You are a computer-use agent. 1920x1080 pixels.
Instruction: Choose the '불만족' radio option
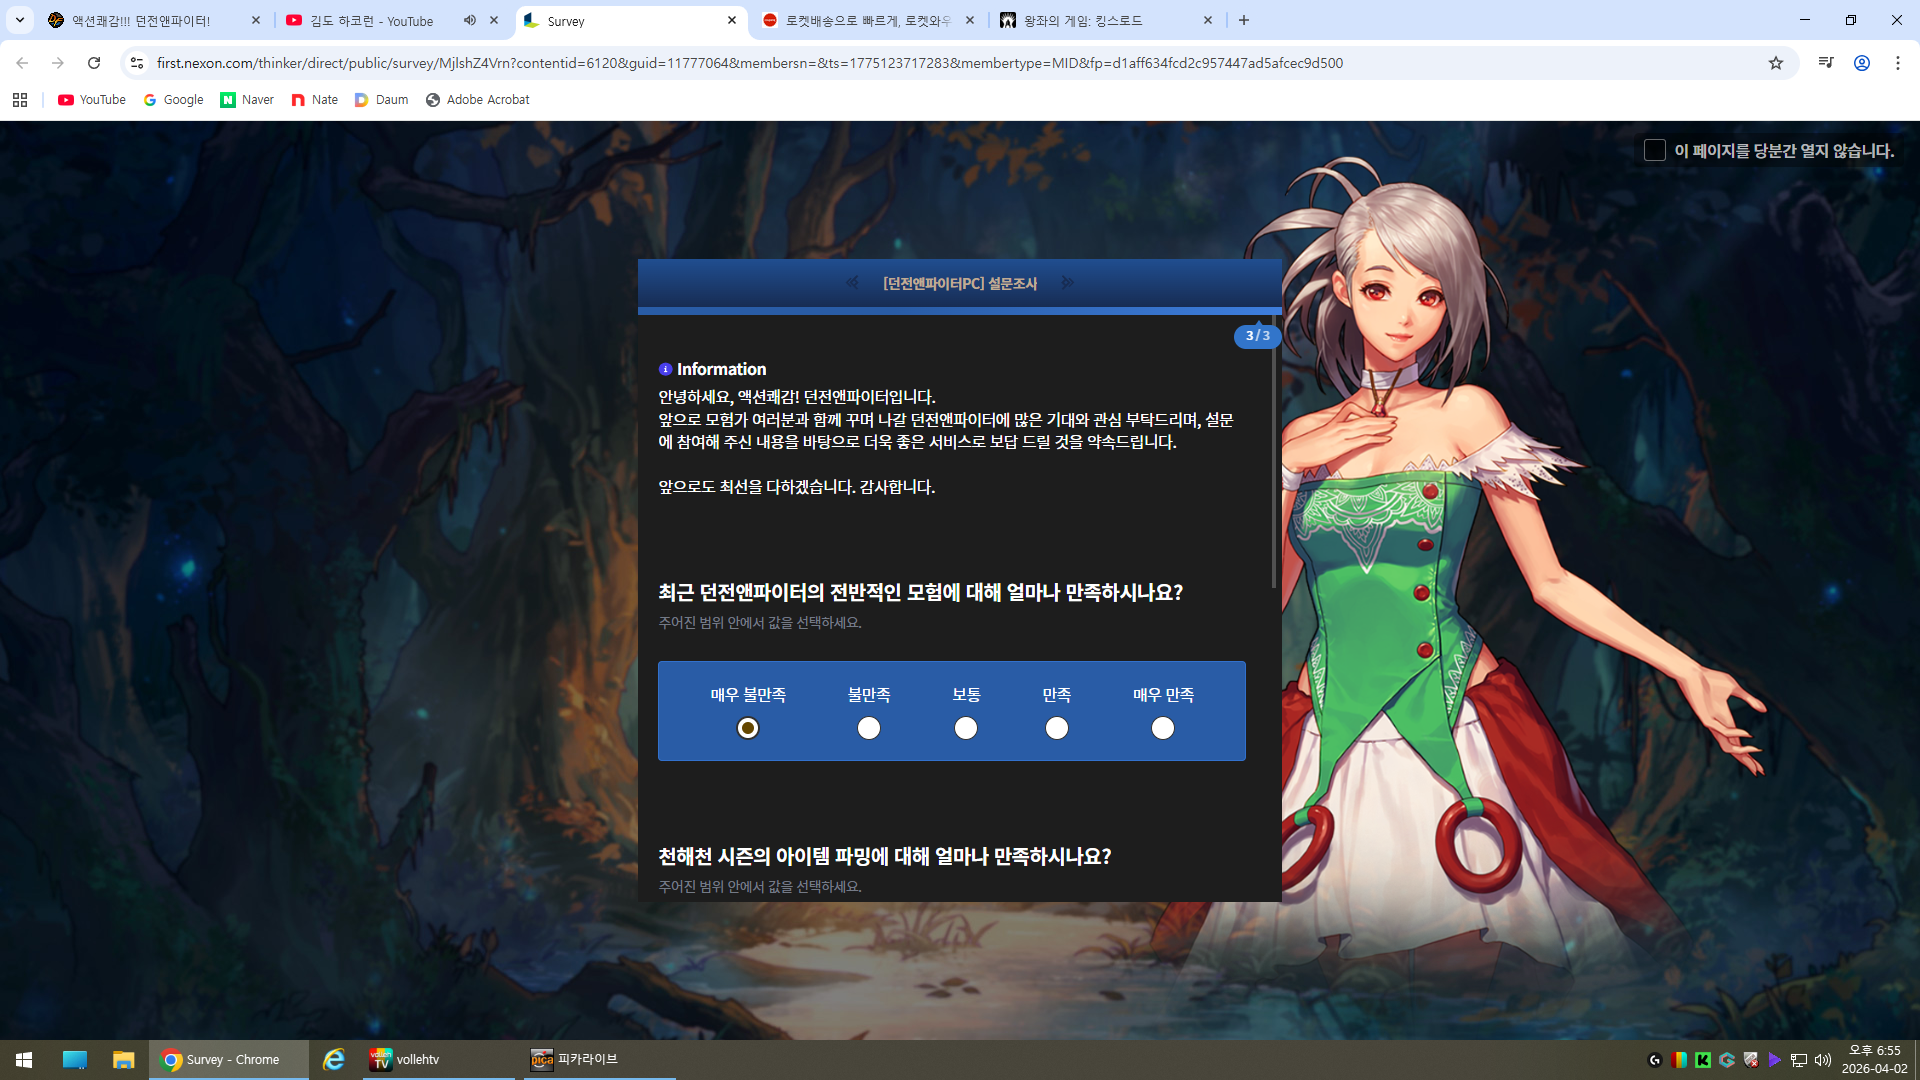pos(868,728)
